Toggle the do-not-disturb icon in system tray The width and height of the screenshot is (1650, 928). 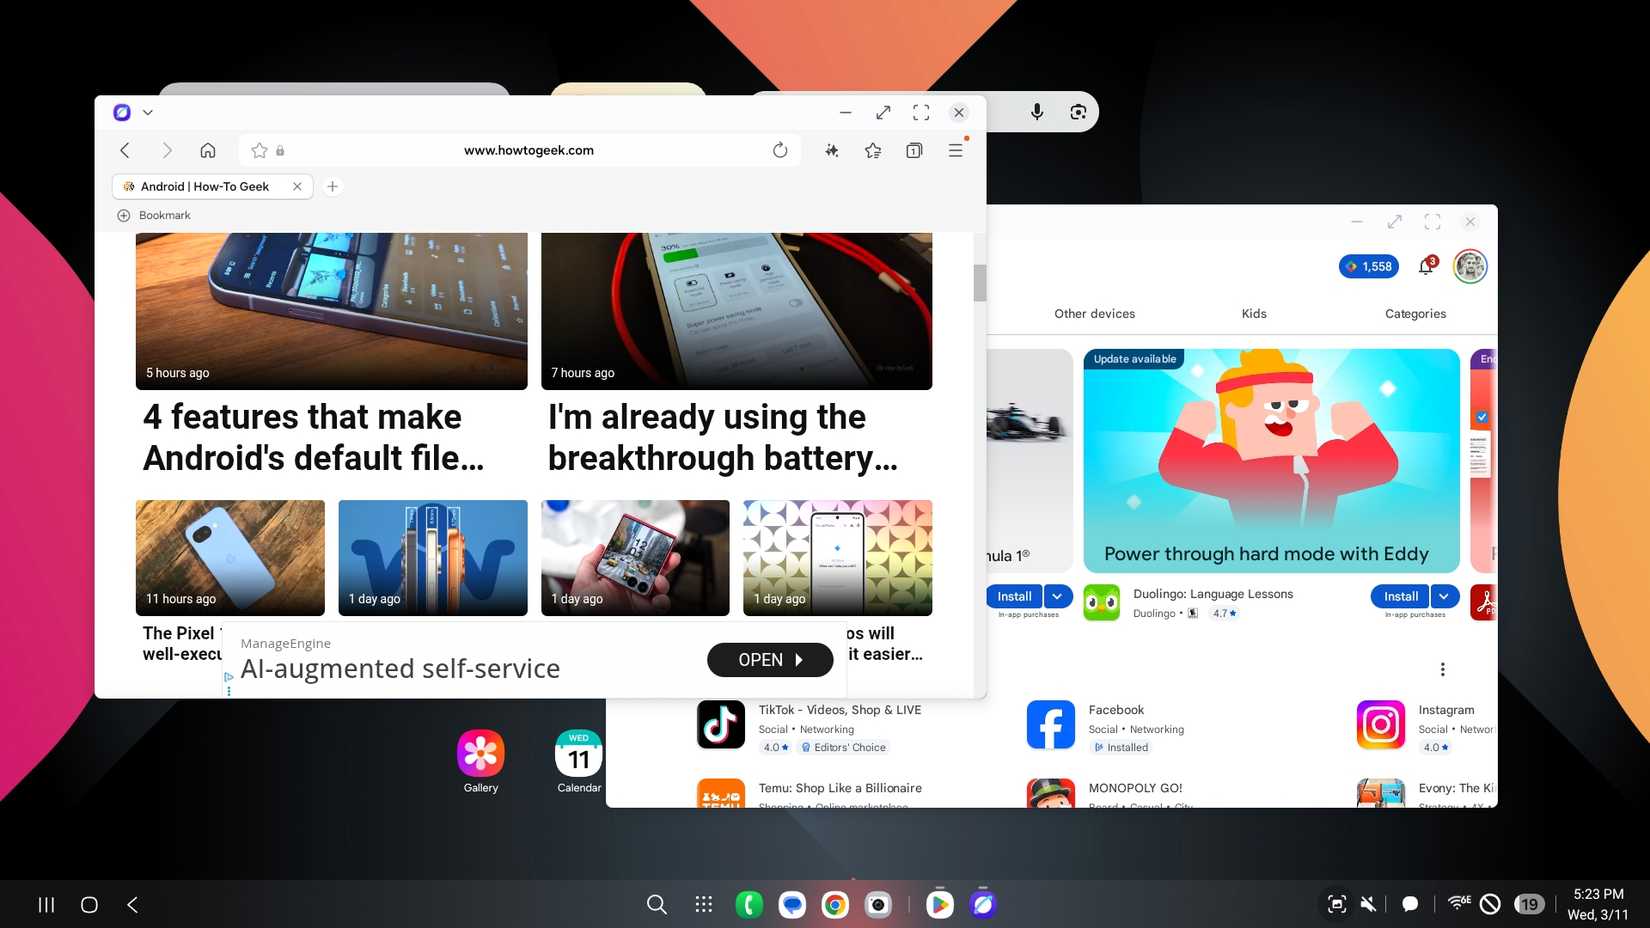coord(1490,904)
